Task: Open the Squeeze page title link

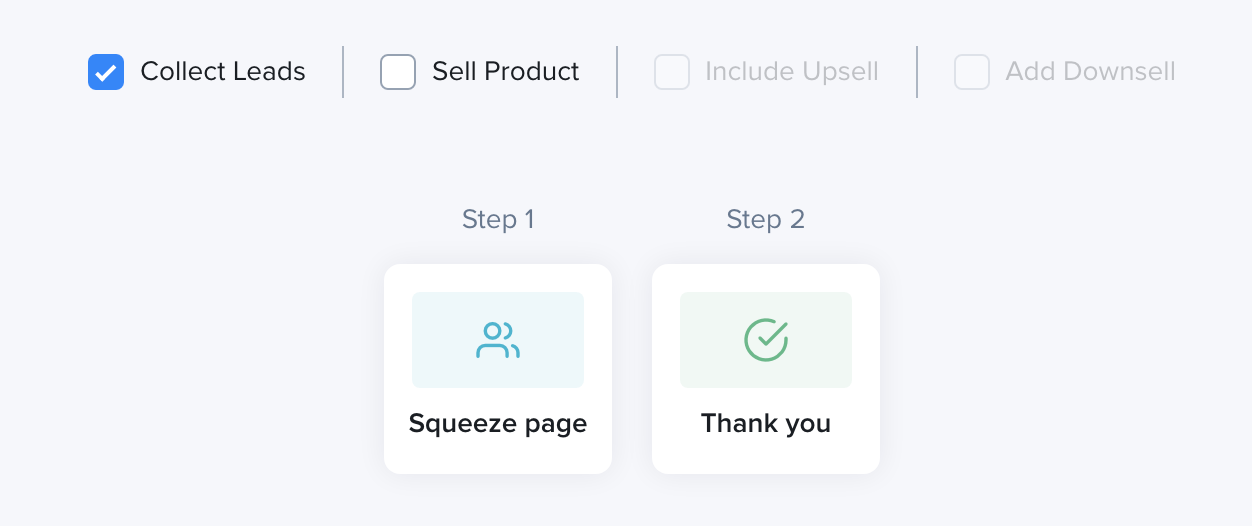Action: 498,424
